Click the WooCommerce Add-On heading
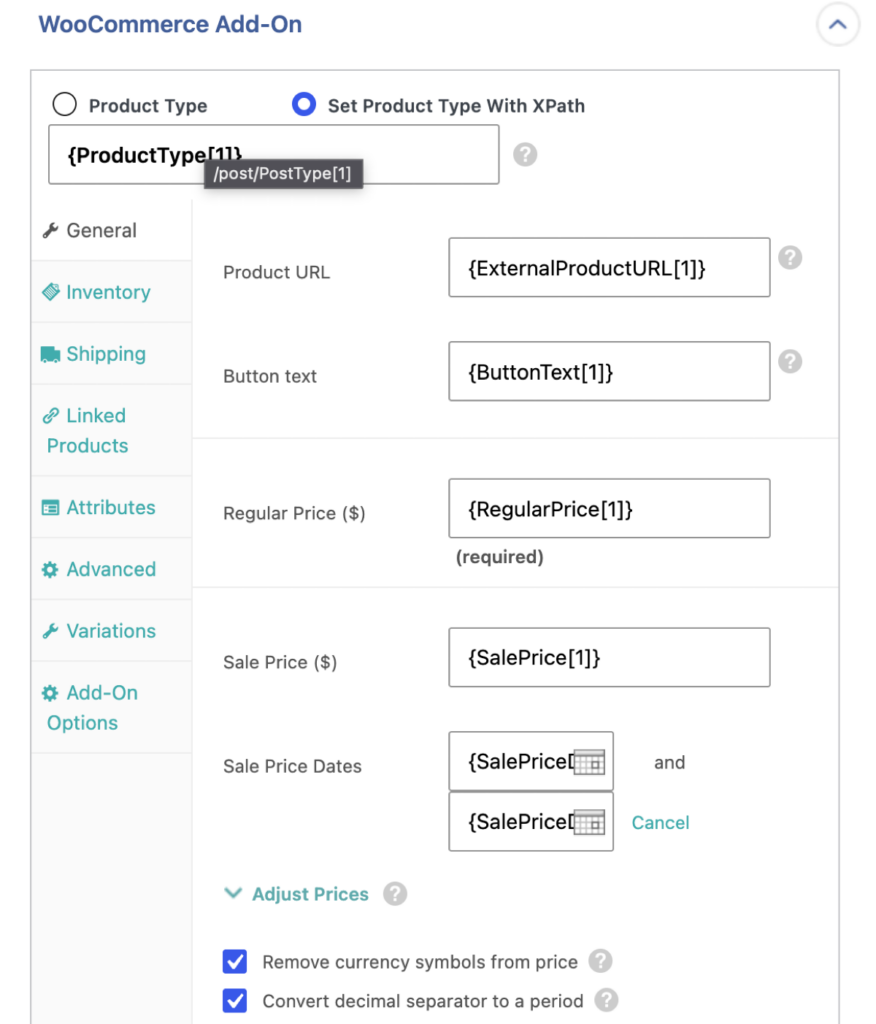This screenshot has width=876, height=1024. [170, 24]
